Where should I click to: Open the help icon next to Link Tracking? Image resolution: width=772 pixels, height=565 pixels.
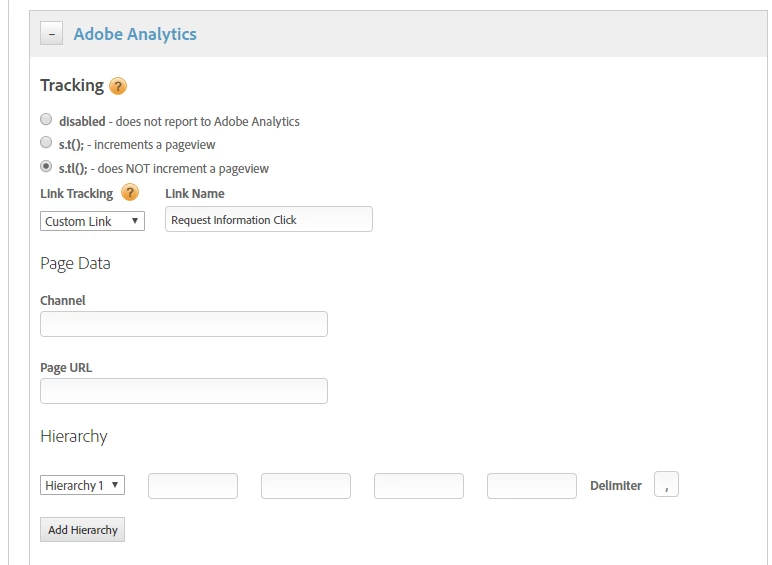coord(130,192)
